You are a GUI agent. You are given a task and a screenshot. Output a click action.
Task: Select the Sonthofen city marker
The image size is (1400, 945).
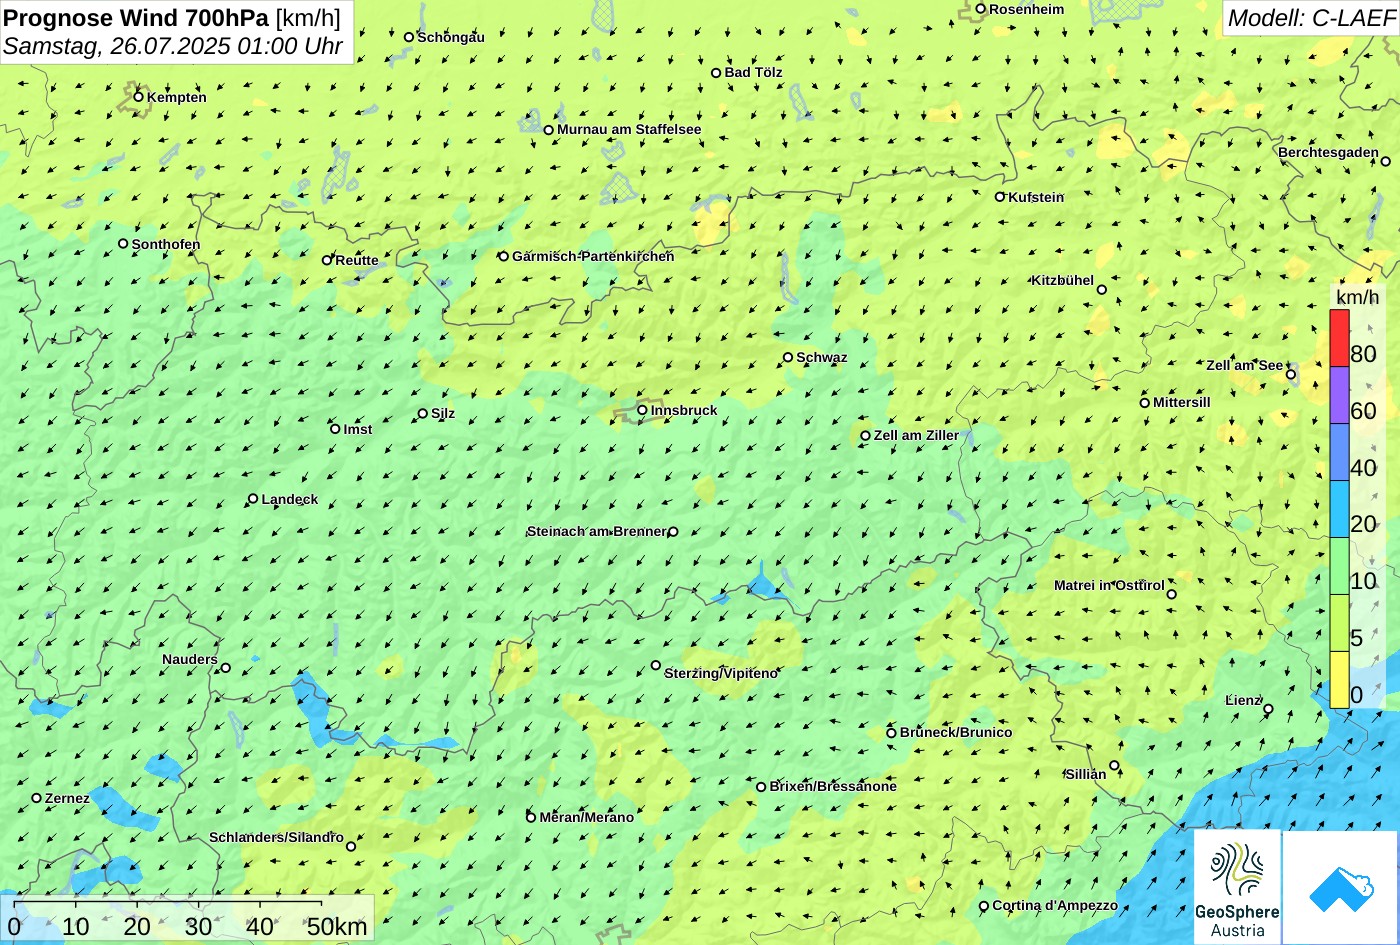(123, 244)
